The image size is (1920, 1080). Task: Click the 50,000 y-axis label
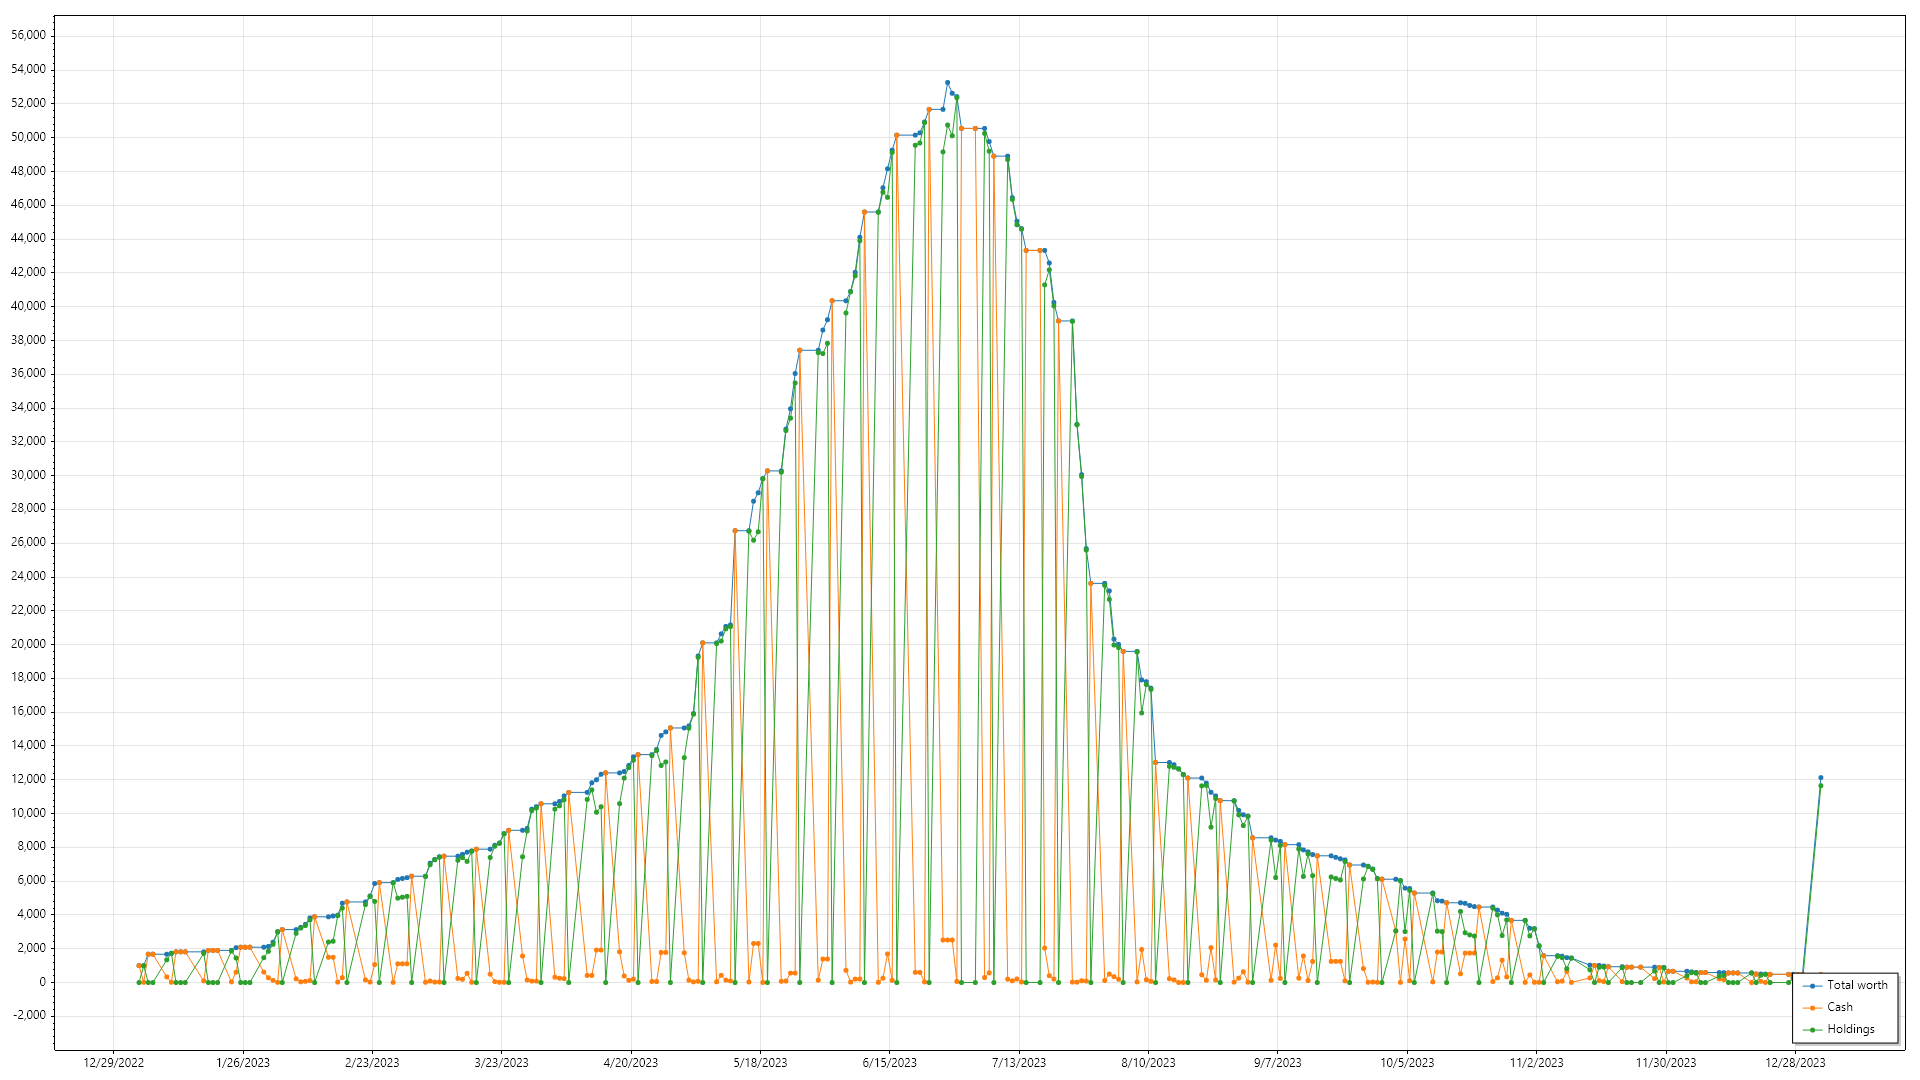pos(28,137)
